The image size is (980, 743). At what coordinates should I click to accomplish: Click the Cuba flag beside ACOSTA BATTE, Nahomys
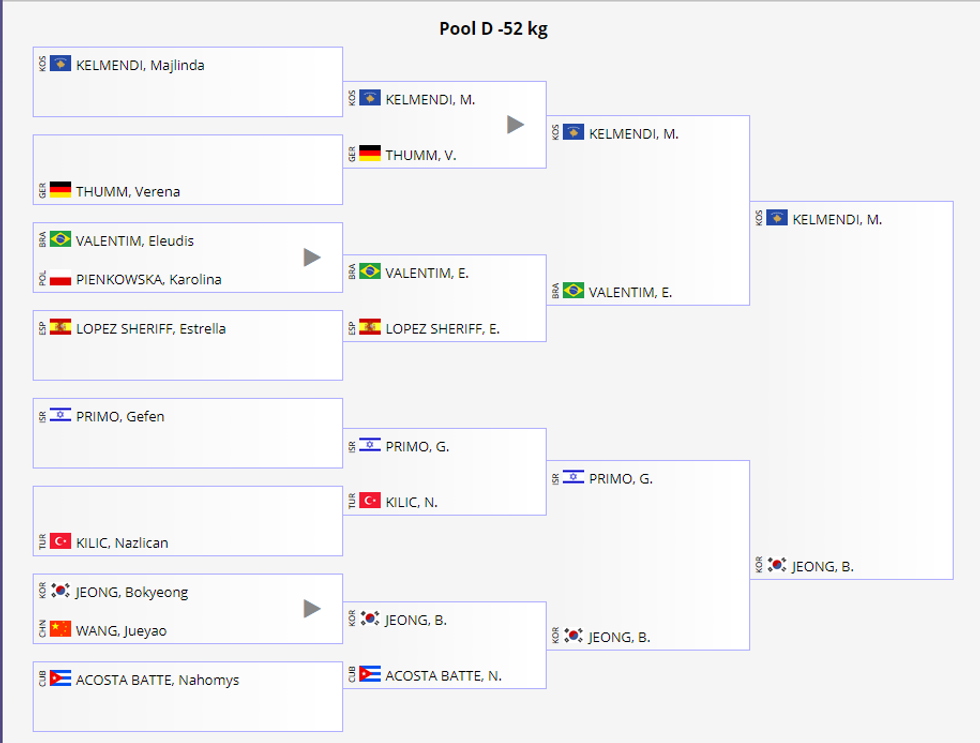point(60,680)
